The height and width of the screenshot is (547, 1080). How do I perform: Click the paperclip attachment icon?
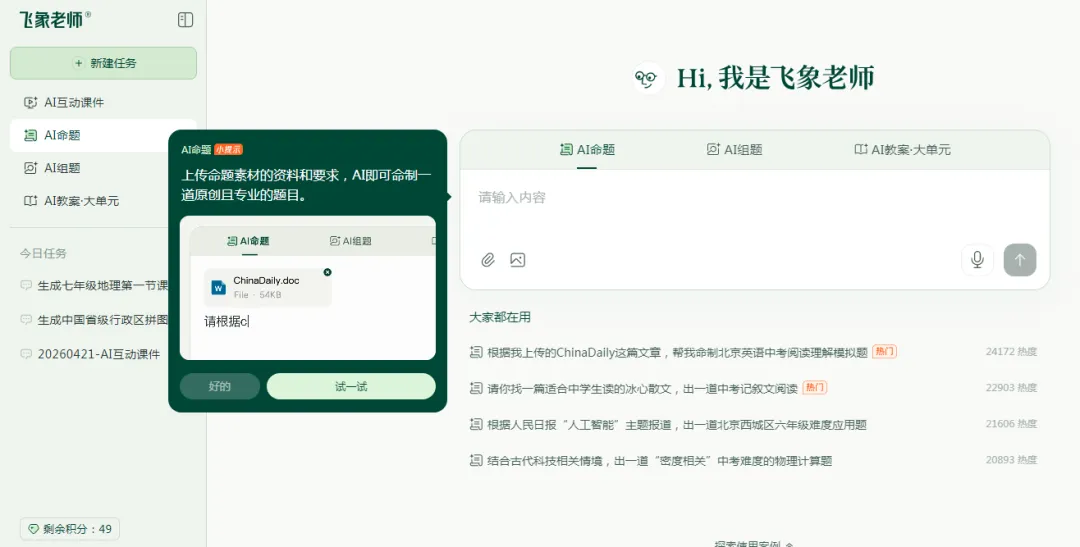click(x=488, y=260)
